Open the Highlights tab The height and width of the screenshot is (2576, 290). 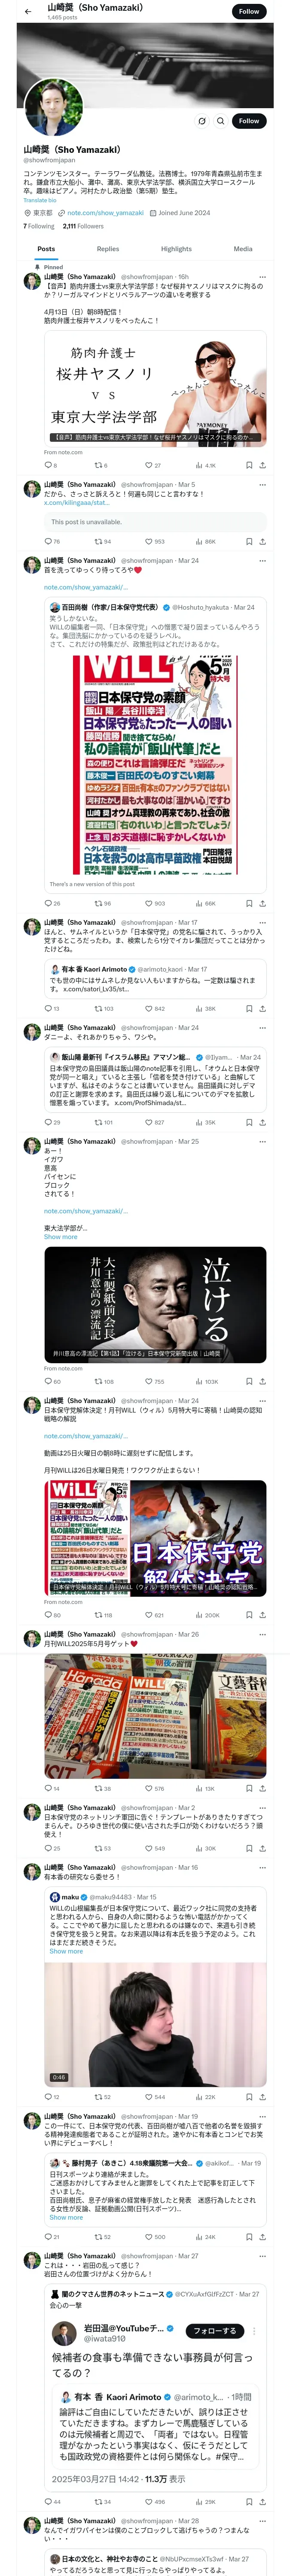176,249
